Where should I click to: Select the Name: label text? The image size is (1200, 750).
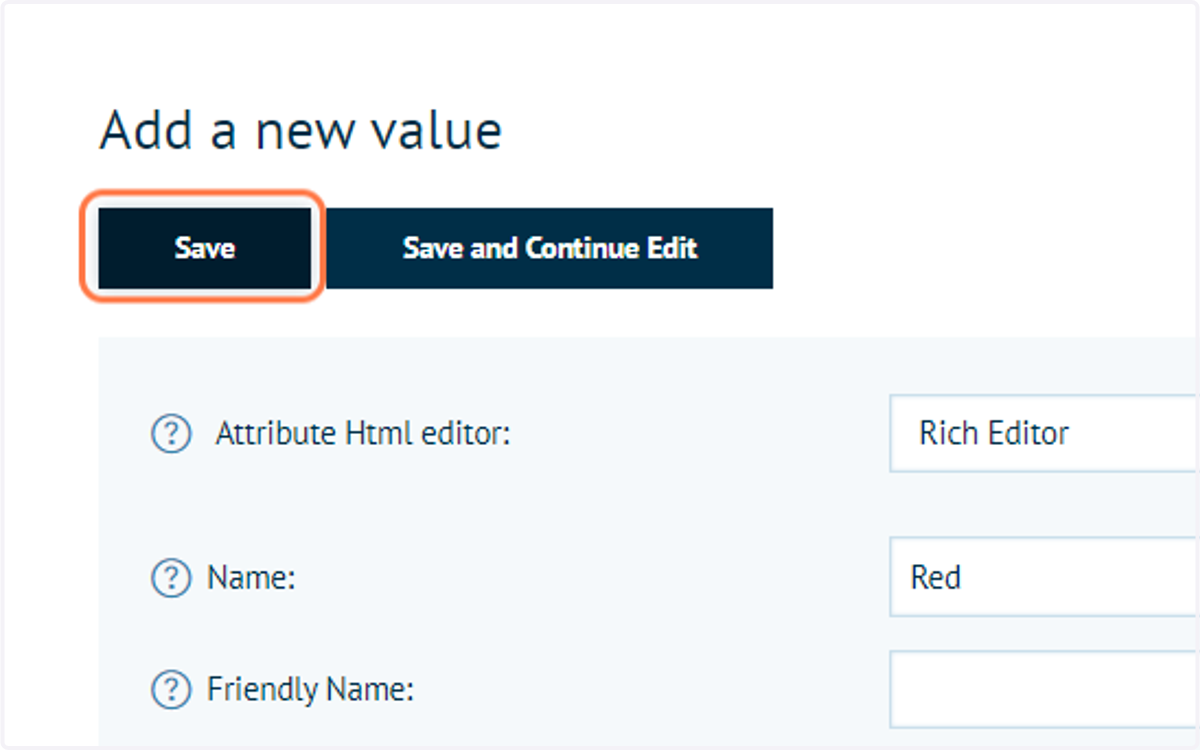tap(251, 578)
